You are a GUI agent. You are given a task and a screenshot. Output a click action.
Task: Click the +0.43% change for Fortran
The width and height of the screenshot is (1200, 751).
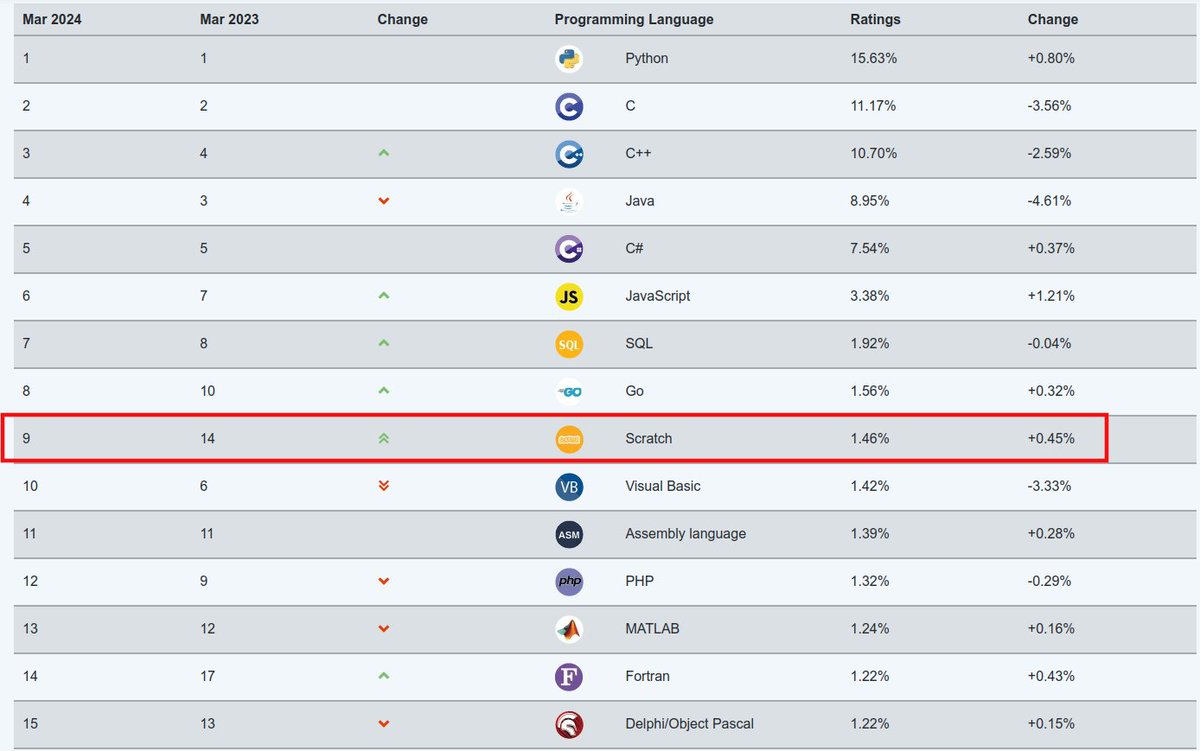(1051, 676)
